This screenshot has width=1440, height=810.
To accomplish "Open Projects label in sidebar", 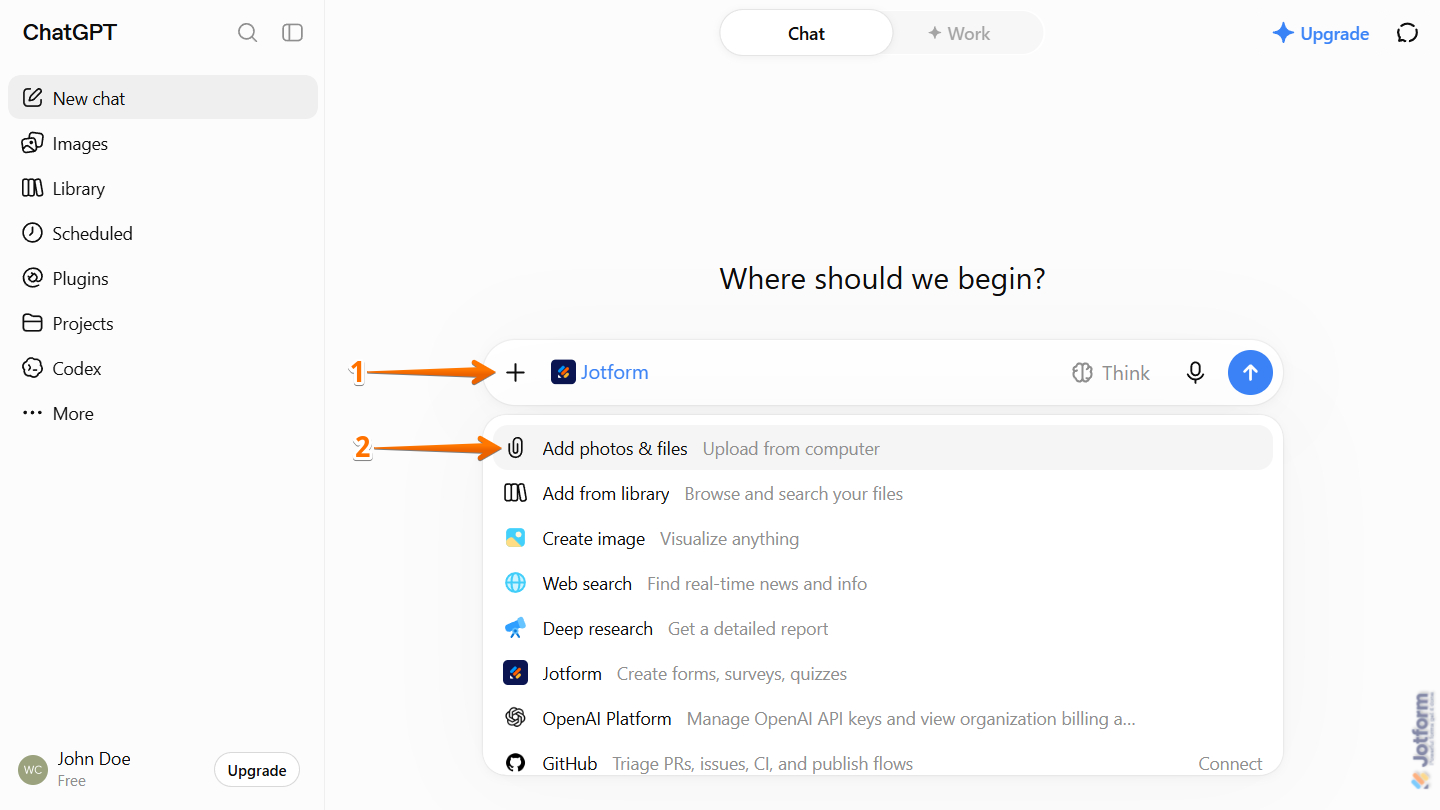I will (83, 323).
